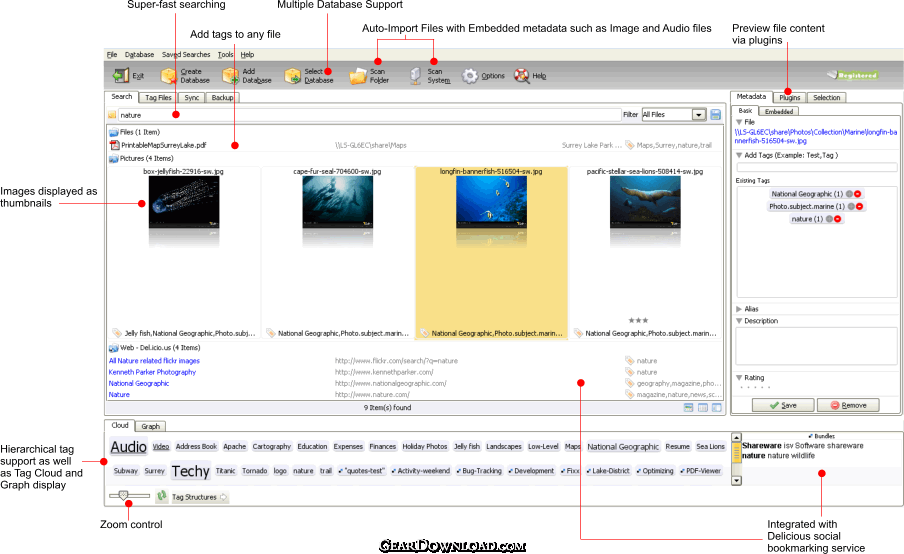This screenshot has width=904, height=554.
Task: Click the green refresh icon beside Tag Structures
Action: [162, 496]
